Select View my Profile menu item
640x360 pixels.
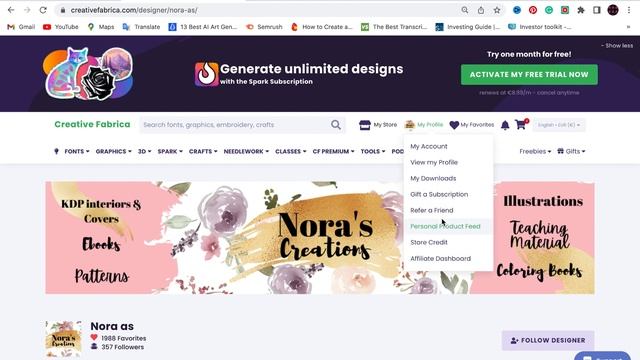point(434,162)
